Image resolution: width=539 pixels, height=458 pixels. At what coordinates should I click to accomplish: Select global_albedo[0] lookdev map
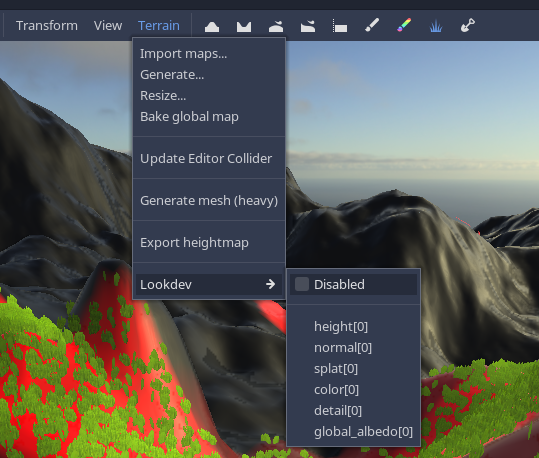353,431
